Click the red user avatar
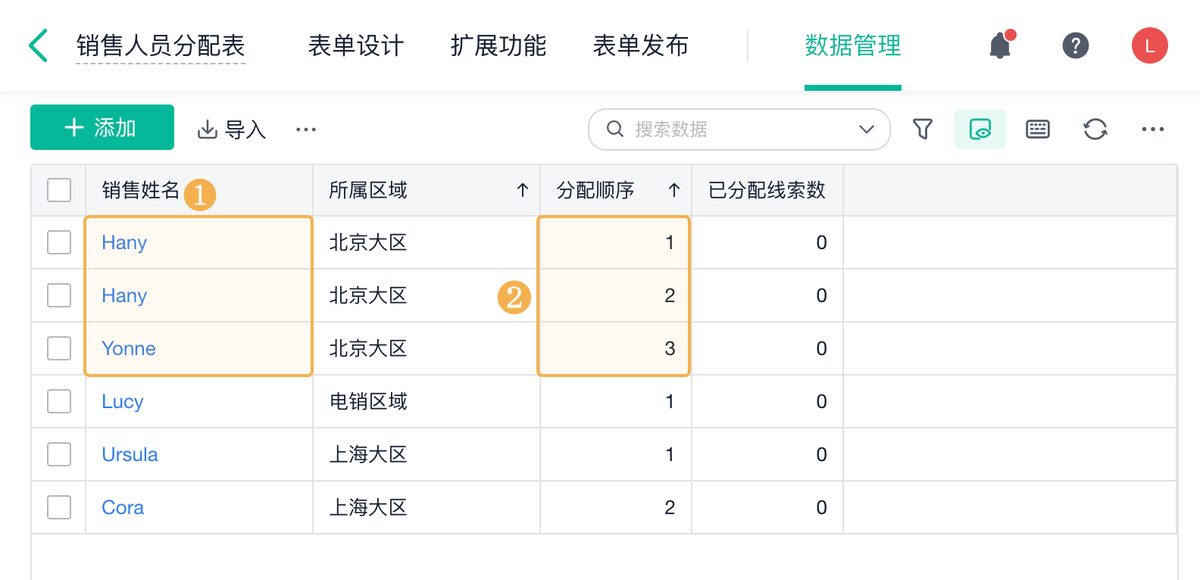This screenshot has width=1200, height=580. (x=1149, y=45)
